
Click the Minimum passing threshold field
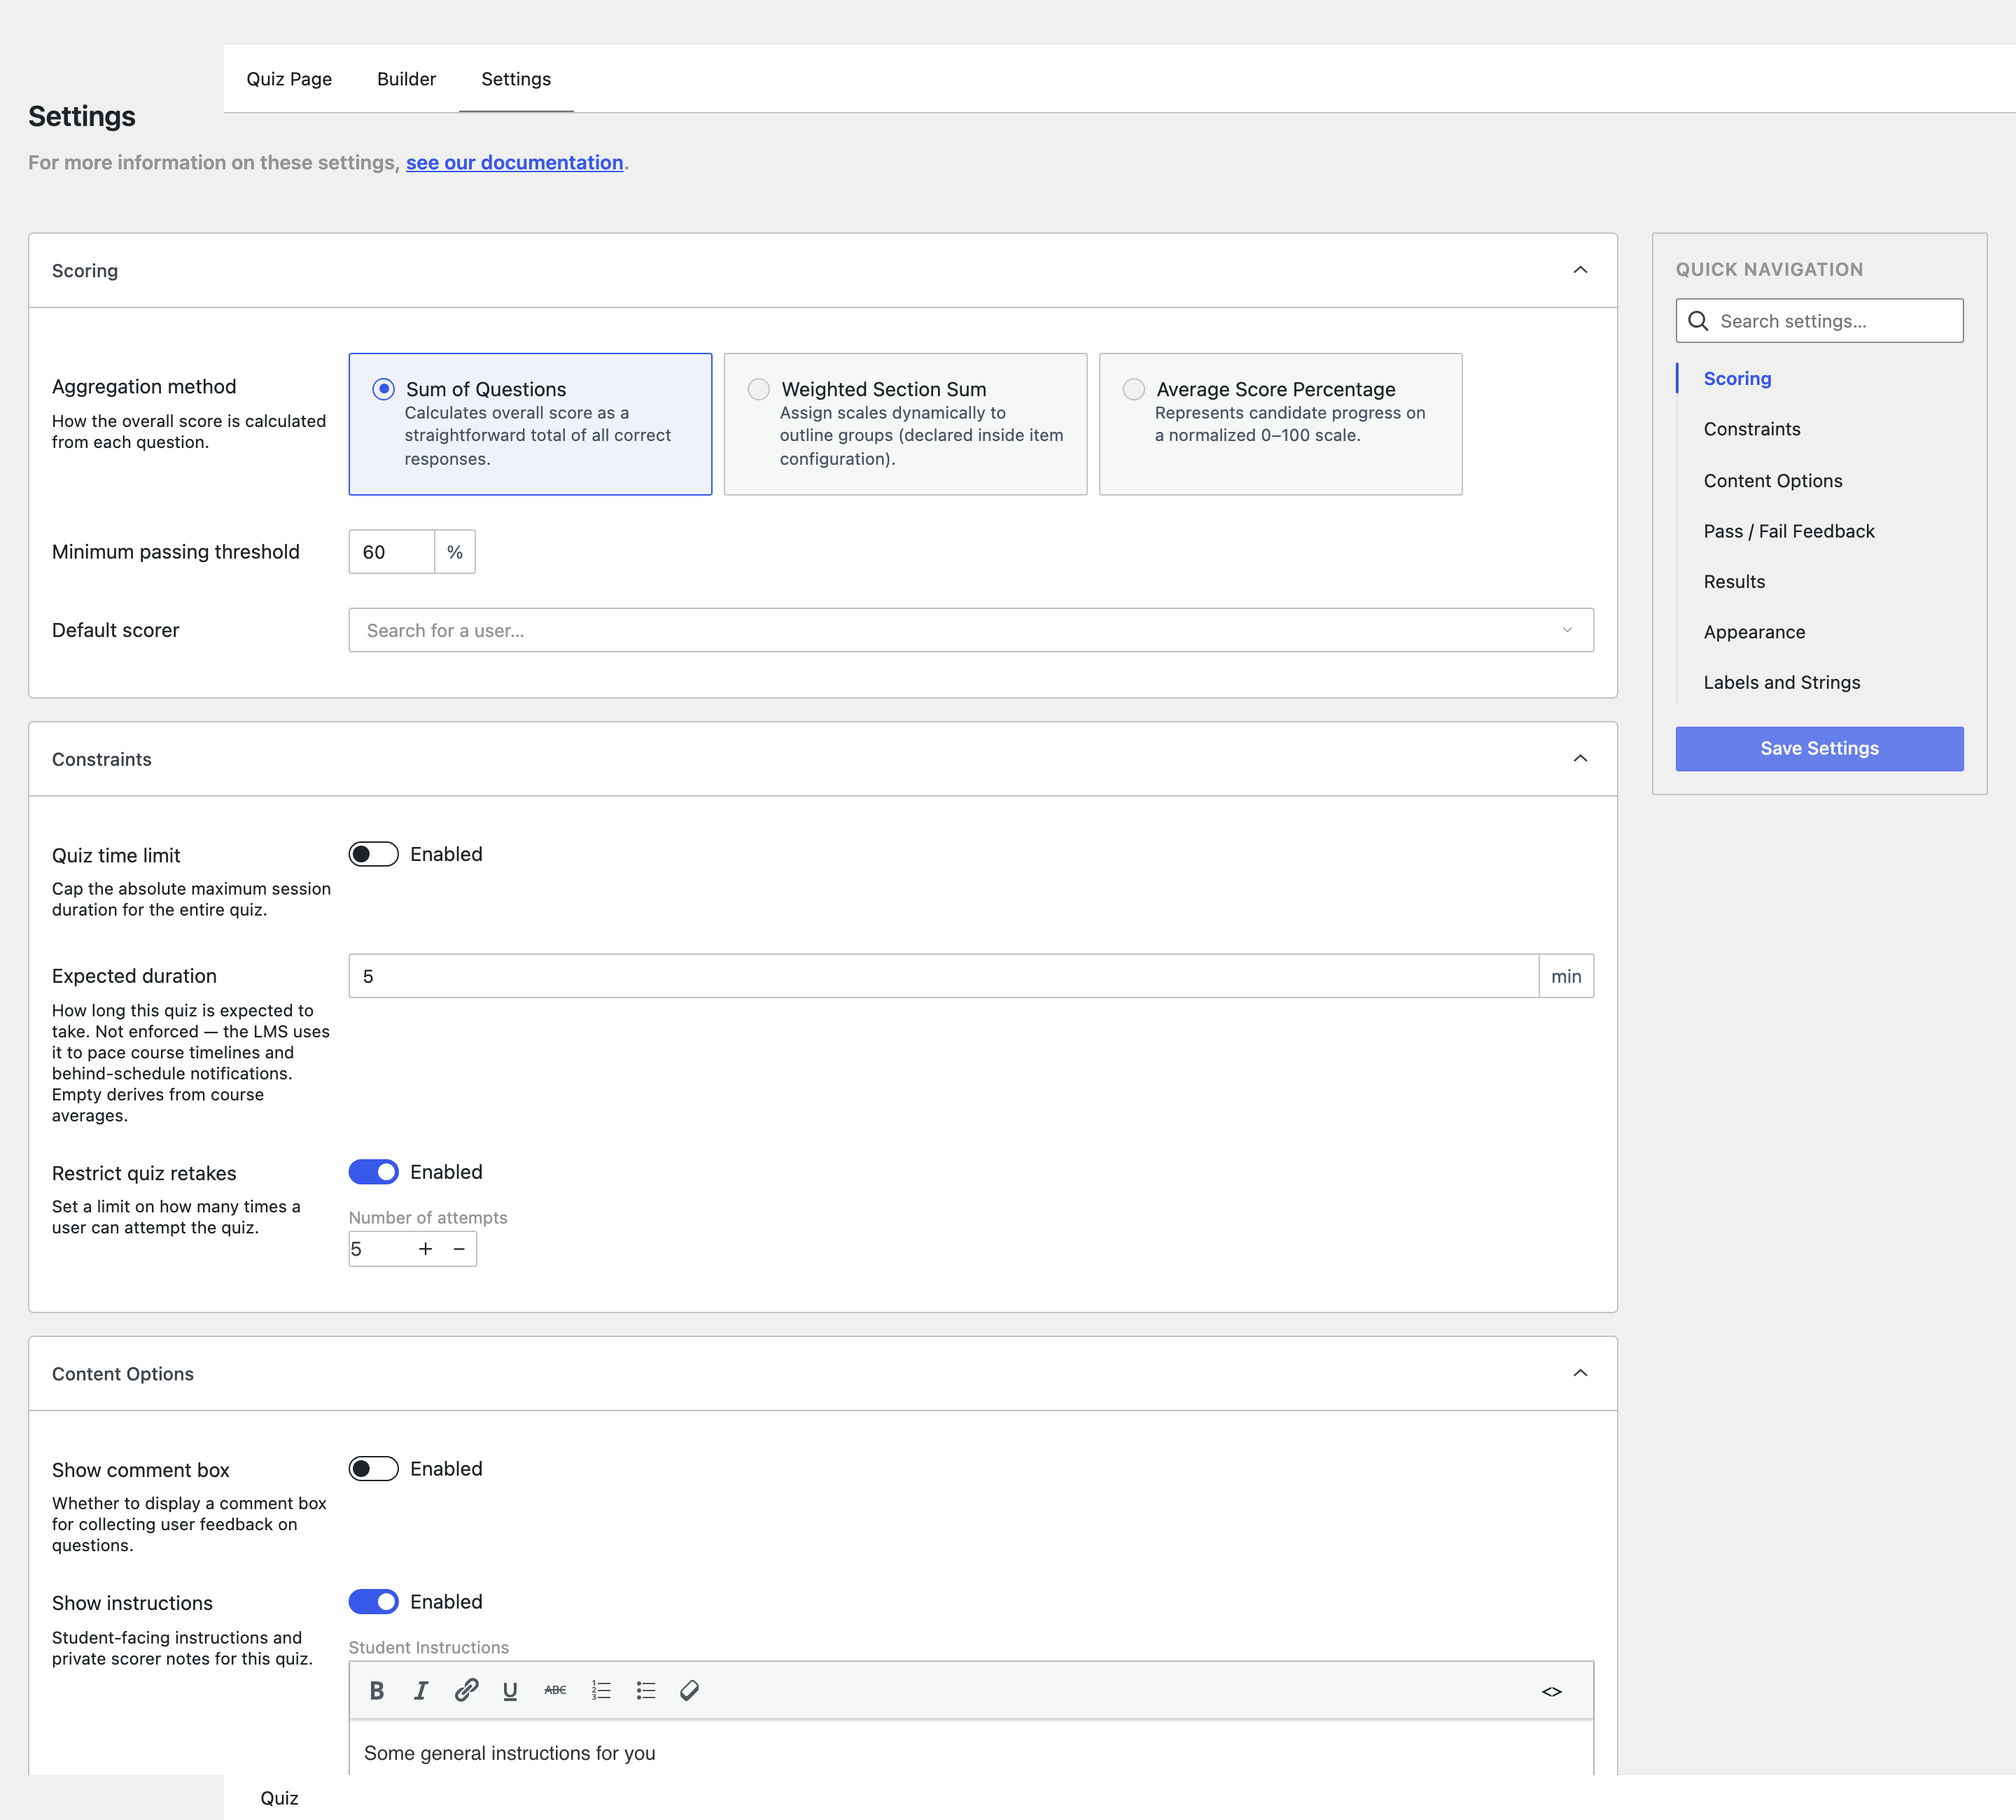[391, 552]
